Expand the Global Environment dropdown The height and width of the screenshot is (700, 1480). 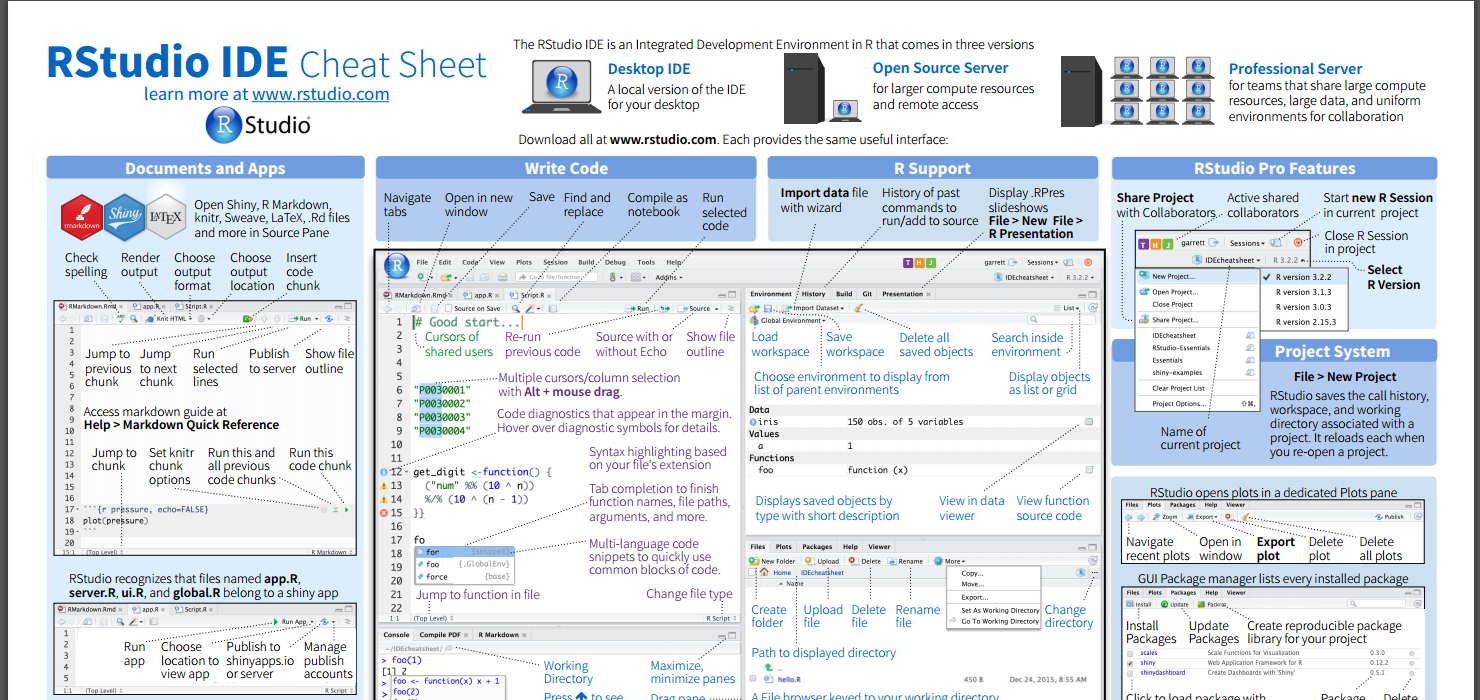click(788, 320)
